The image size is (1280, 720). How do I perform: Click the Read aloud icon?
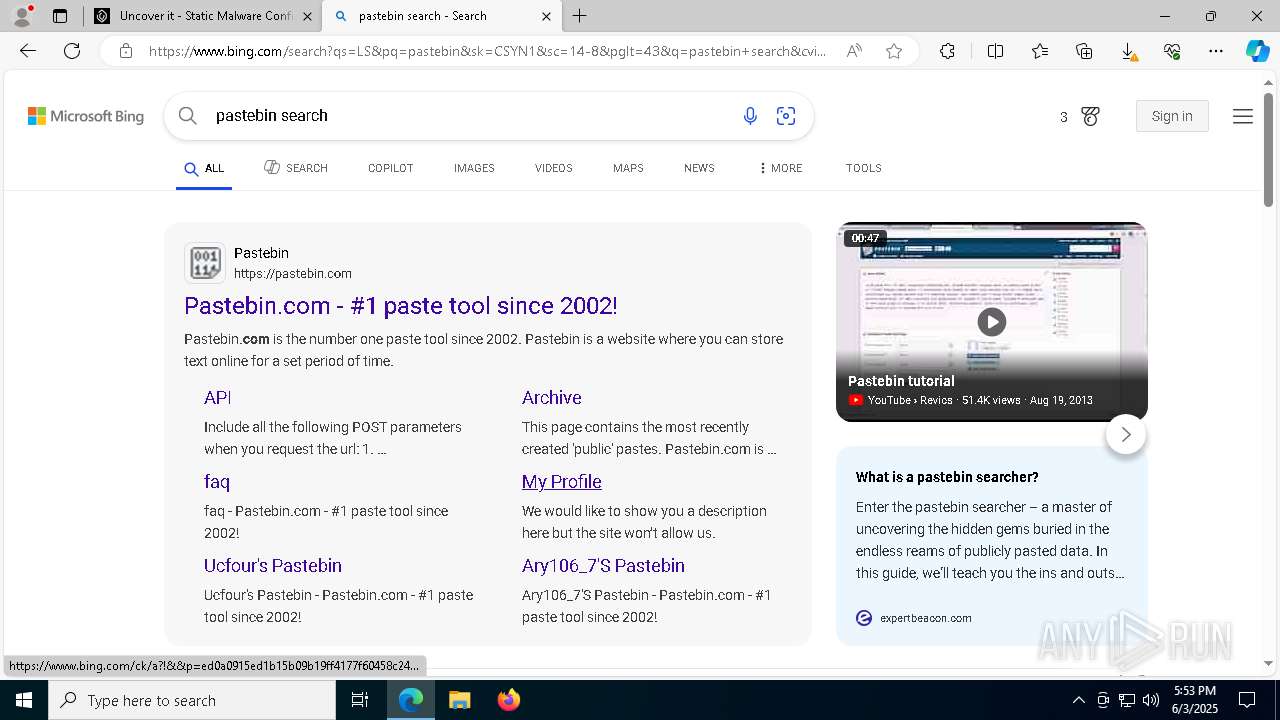[x=854, y=51]
